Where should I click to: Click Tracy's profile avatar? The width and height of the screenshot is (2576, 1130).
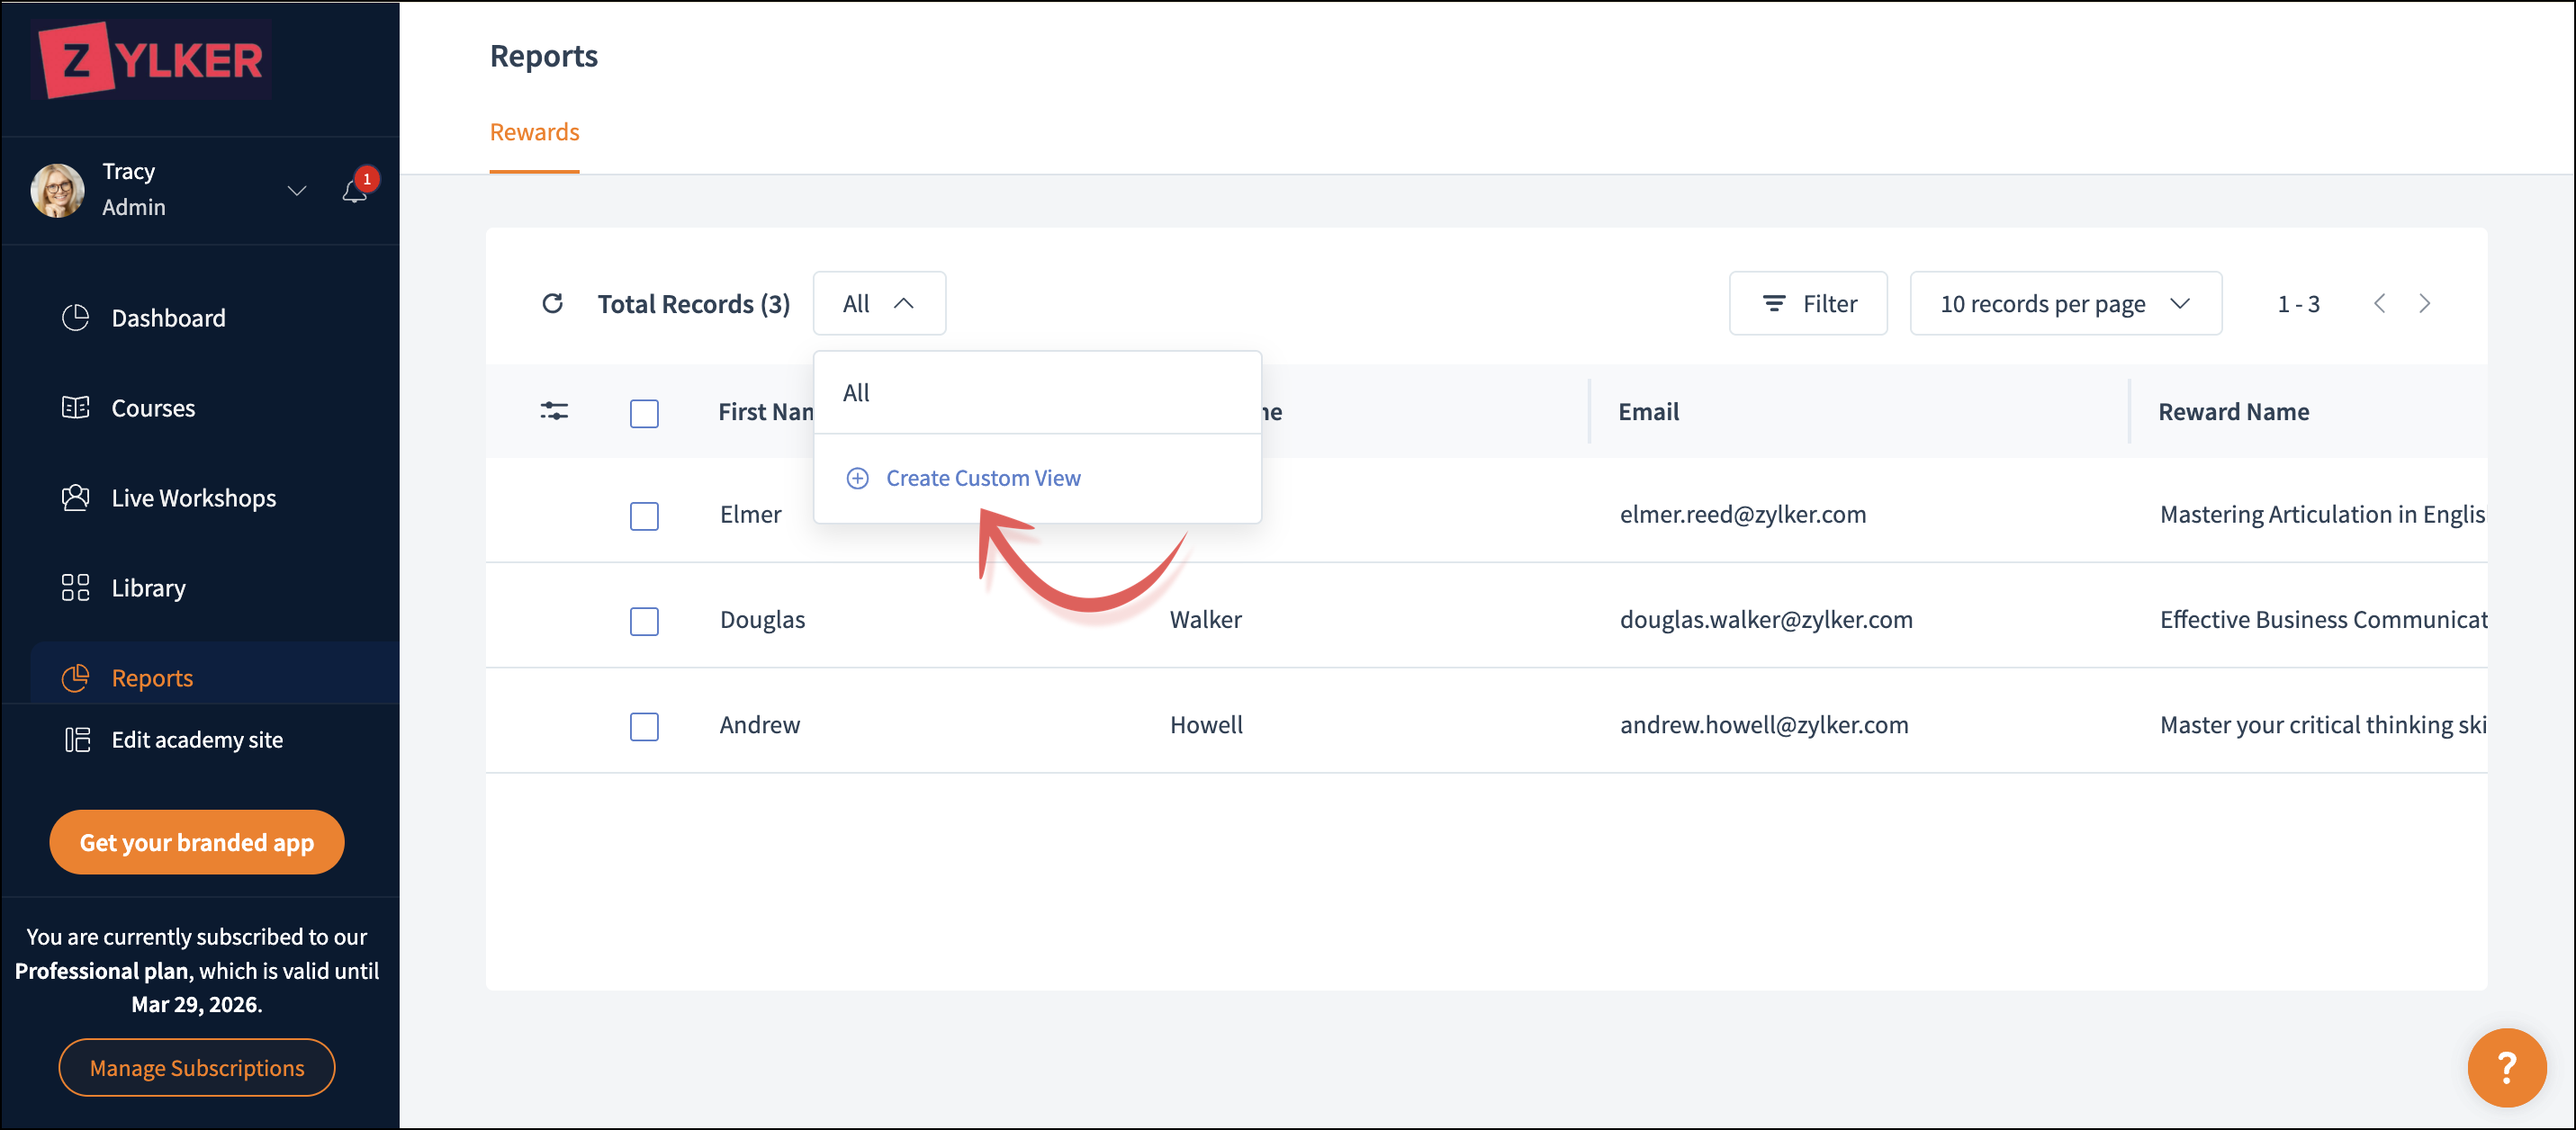coord(58,190)
